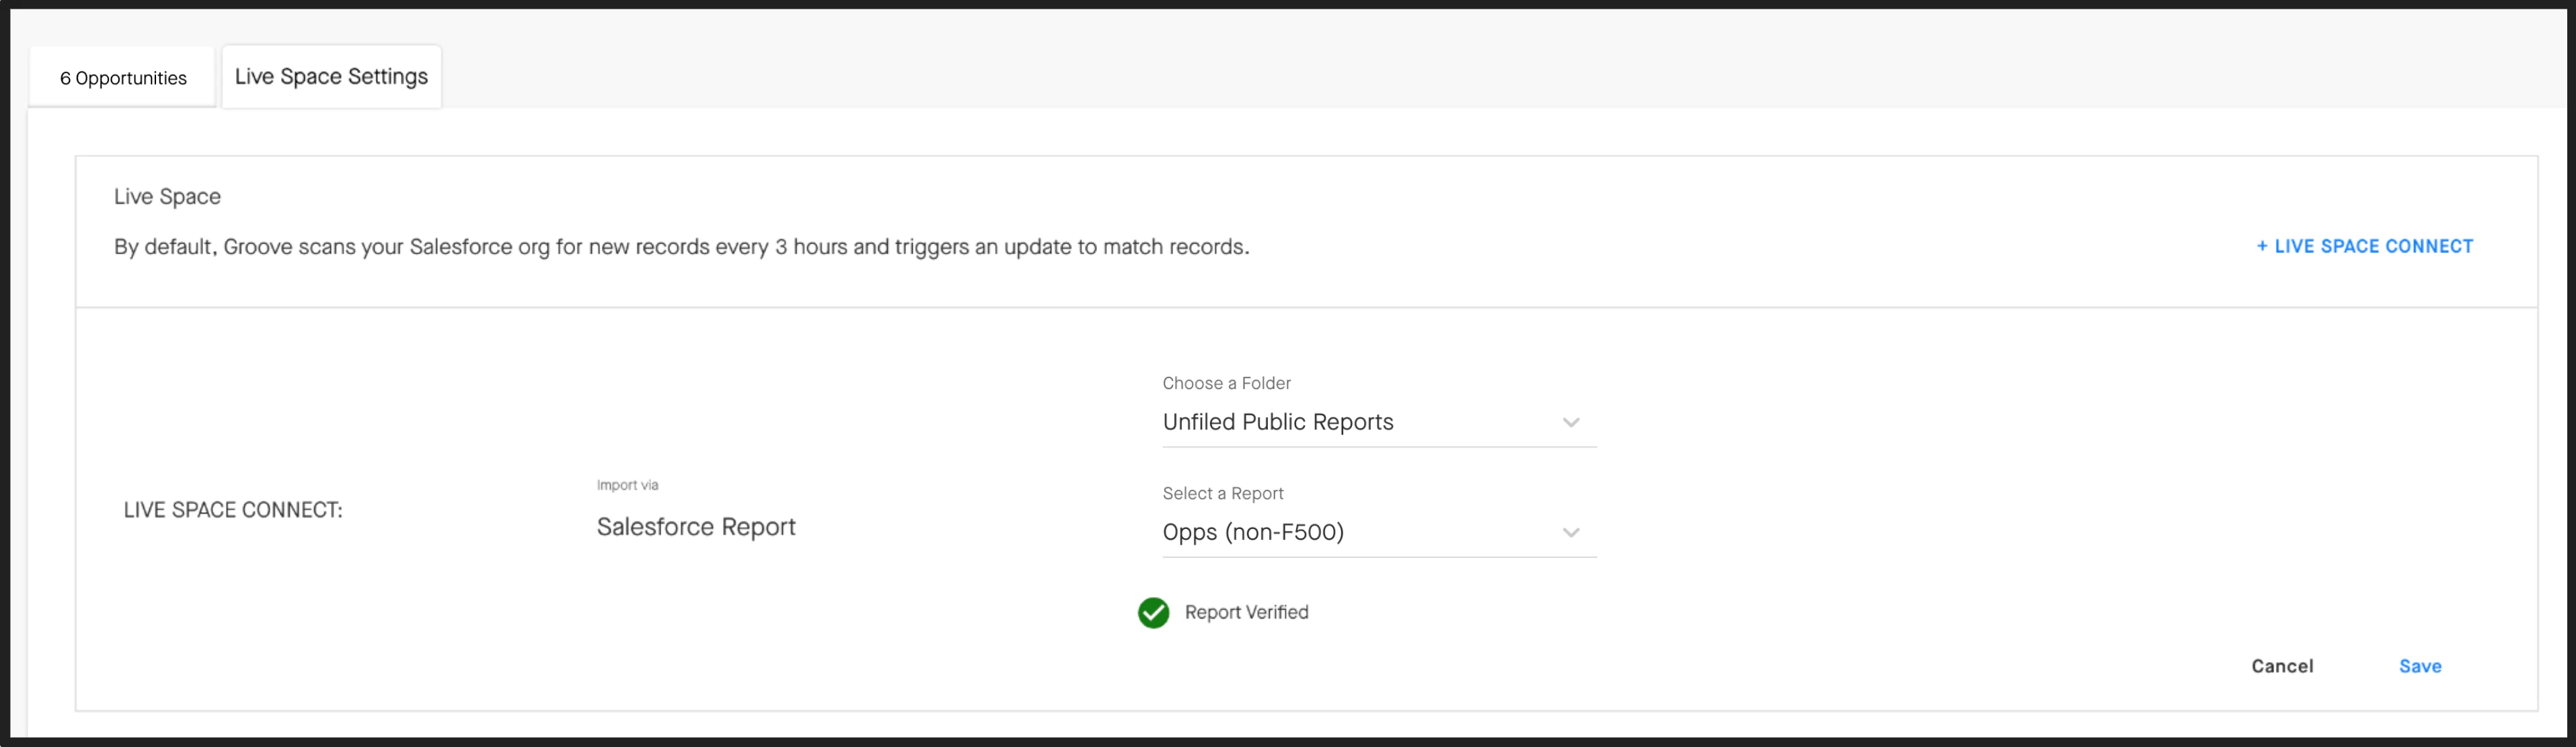Click the + LIVE SPACE CONNECT link
2576x747 pixels.
pos(2364,246)
